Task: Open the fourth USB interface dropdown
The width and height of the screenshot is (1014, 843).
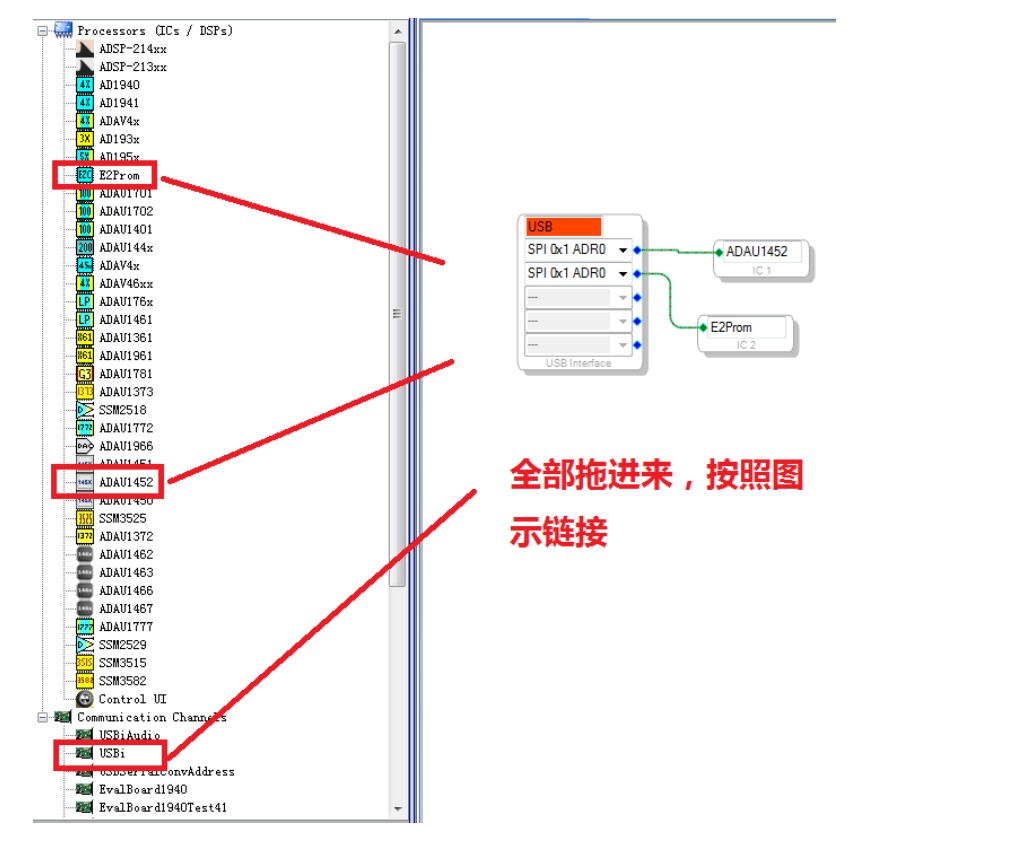Action: click(623, 321)
